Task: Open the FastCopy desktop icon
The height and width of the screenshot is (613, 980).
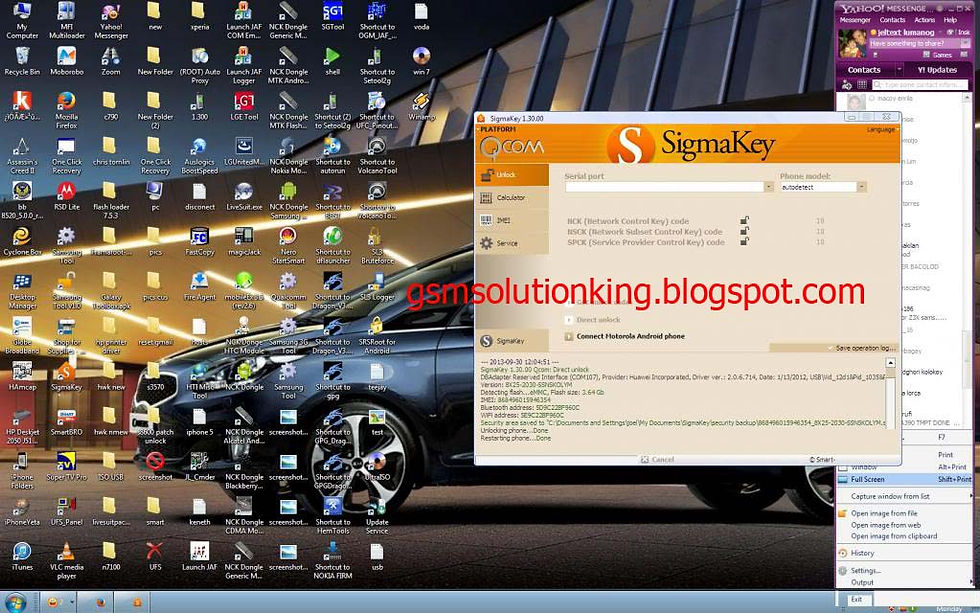Action: (199, 242)
